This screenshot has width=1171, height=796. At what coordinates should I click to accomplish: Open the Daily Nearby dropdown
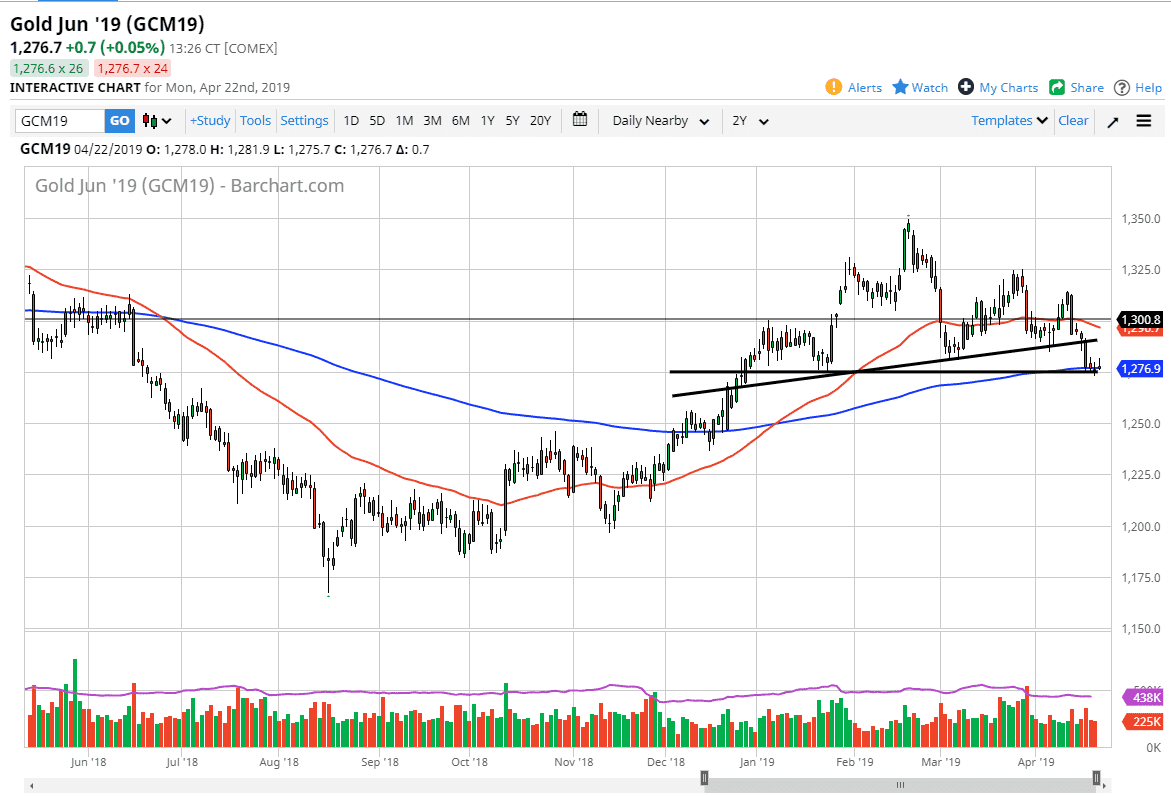point(660,120)
